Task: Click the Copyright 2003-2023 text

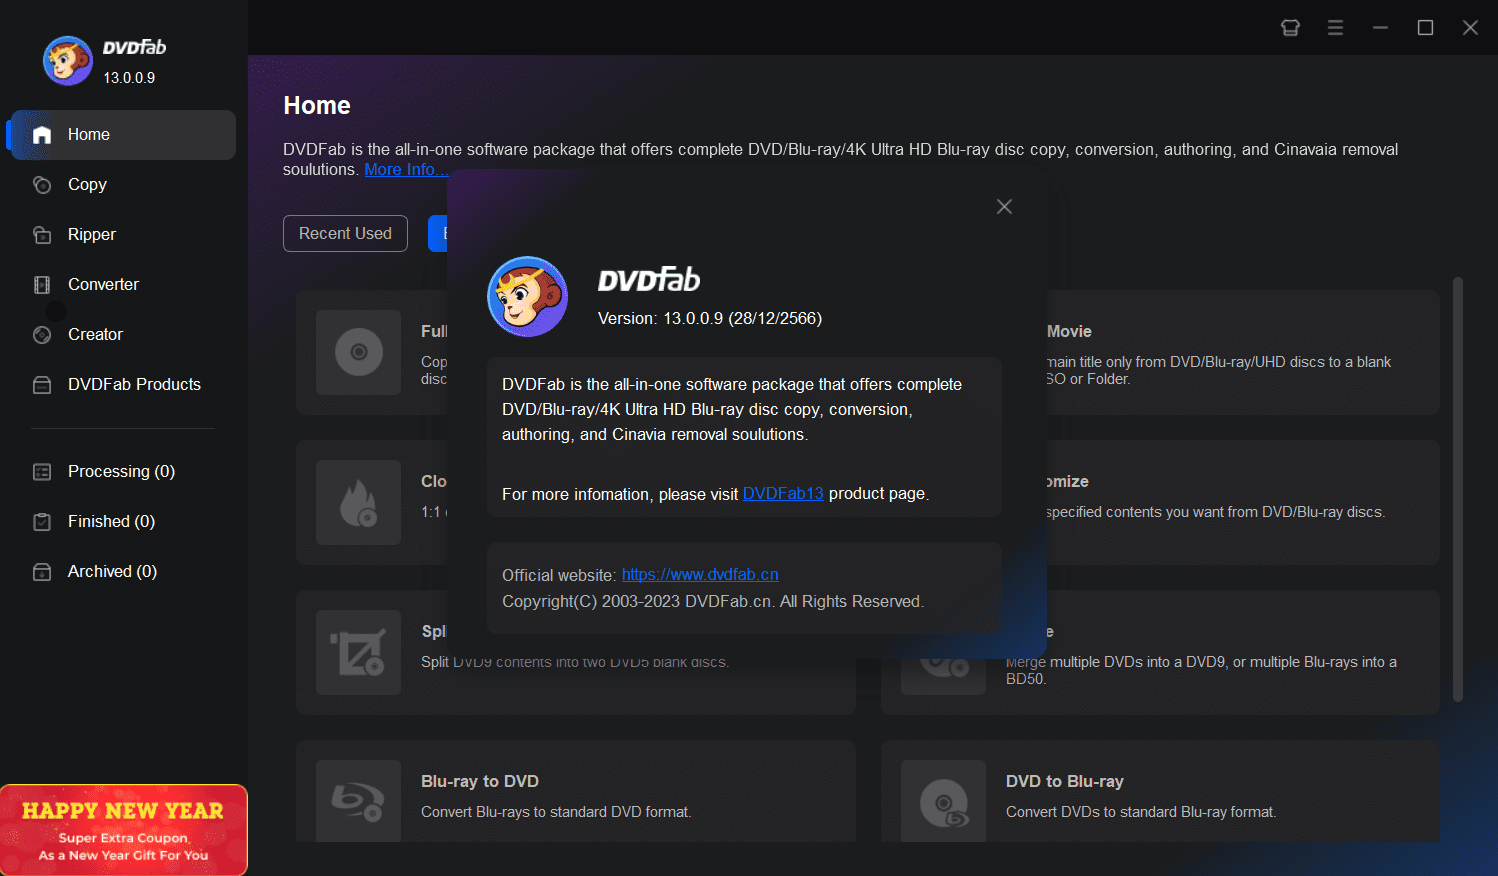Action: click(x=713, y=602)
